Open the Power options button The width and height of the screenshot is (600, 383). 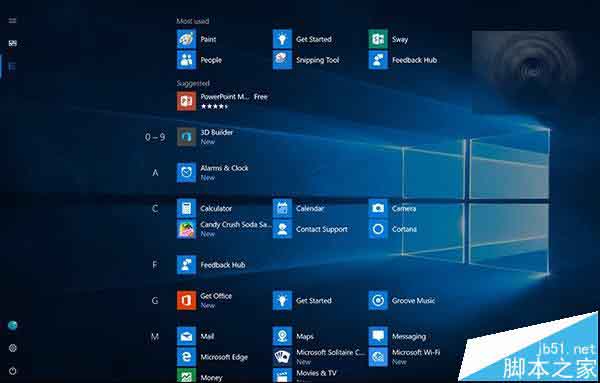[x=13, y=371]
